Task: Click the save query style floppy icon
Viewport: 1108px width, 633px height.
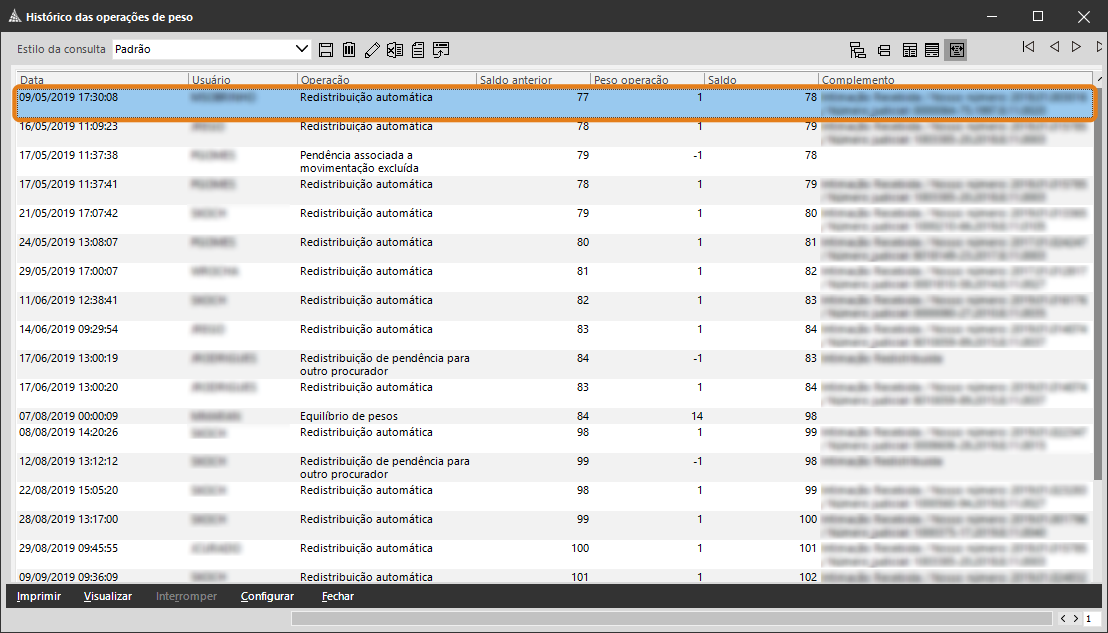Action: coord(326,49)
